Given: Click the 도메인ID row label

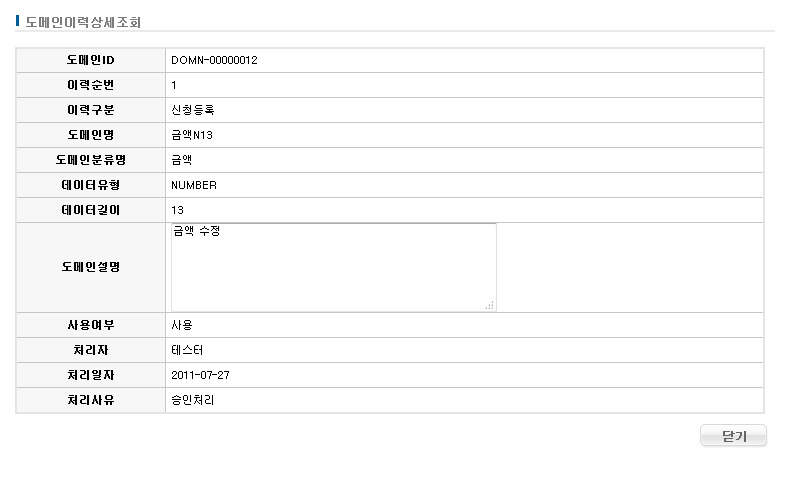Looking at the screenshot, I should pos(90,60).
